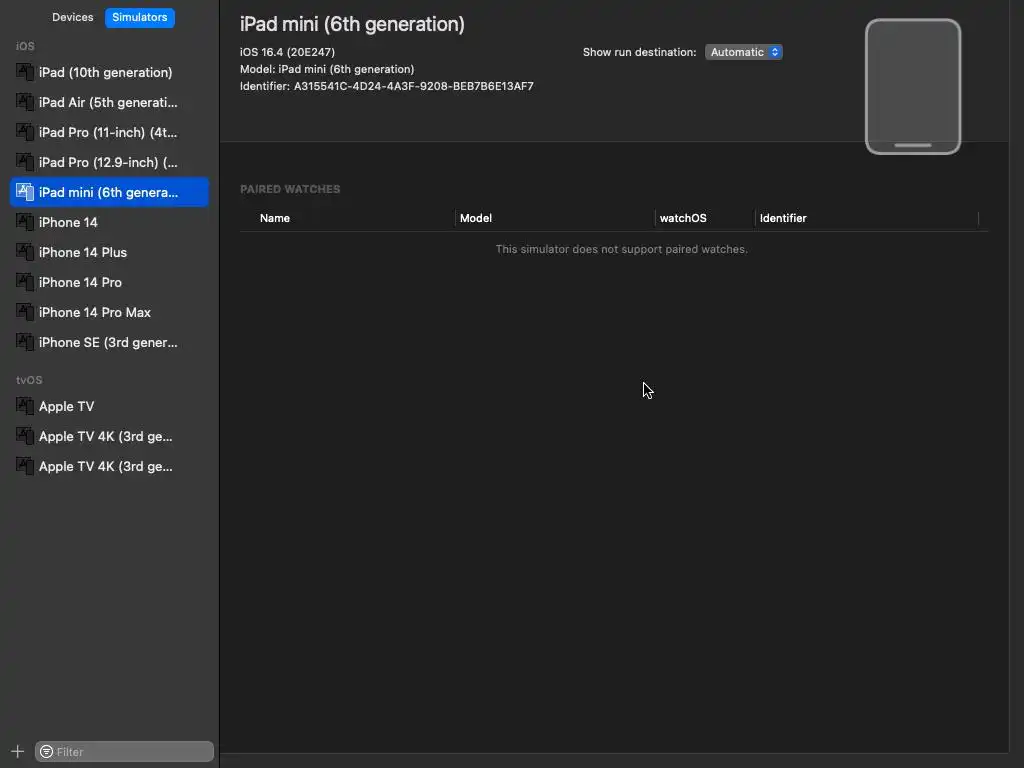Select iPad (10th generation) in sidebar
This screenshot has width=1024, height=768.
pos(110,72)
